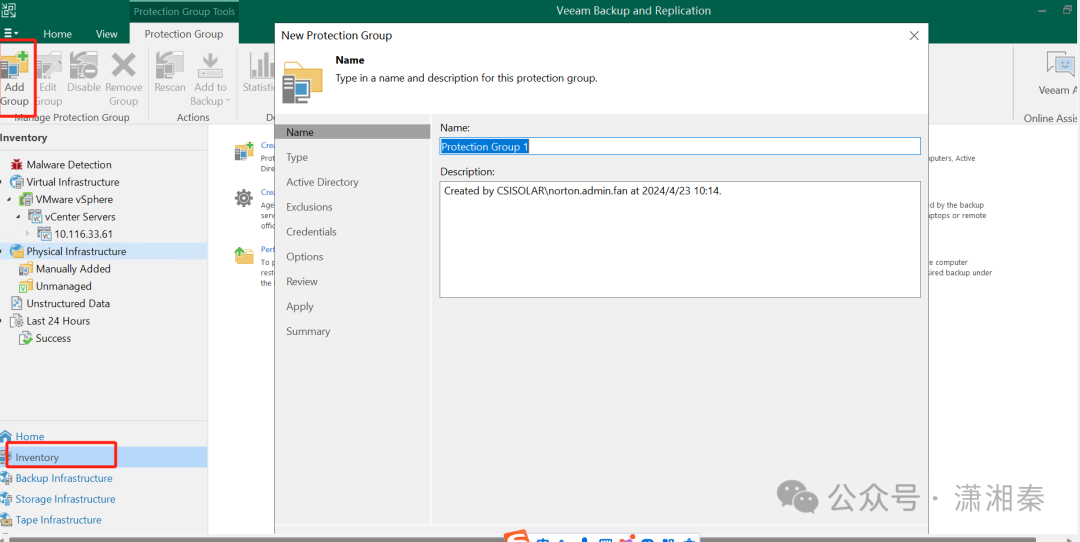The height and width of the screenshot is (542, 1080).
Task: Open the Storage Infrastructure pane
Action: tap(65, 499)
